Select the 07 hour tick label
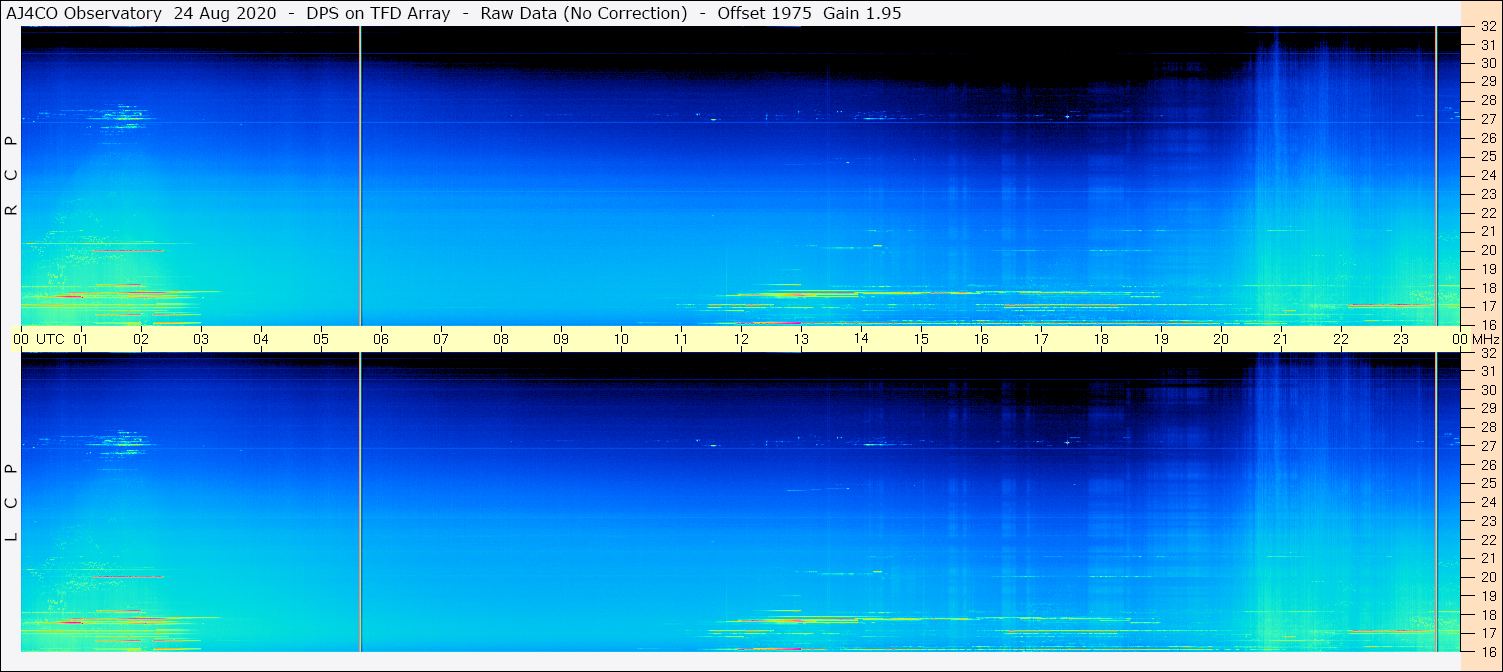 [441, 339]
